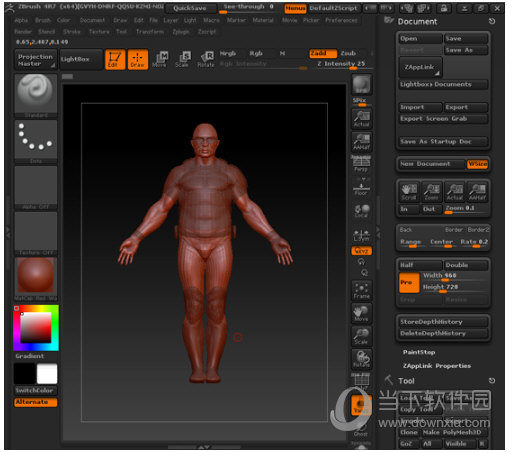Activate Edit mode button

point(115,59)
